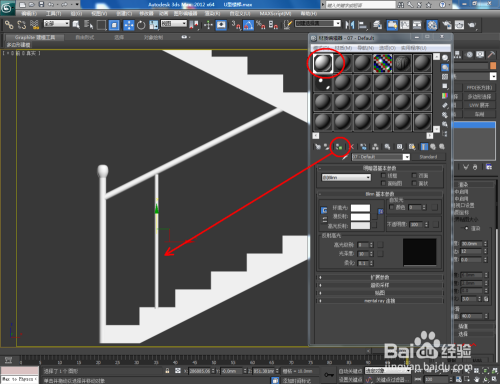Image resolution: width=500 pixels, height=384 pixels.
Task: Select the checkered multicolor material slot
Action: coord(382,63)
